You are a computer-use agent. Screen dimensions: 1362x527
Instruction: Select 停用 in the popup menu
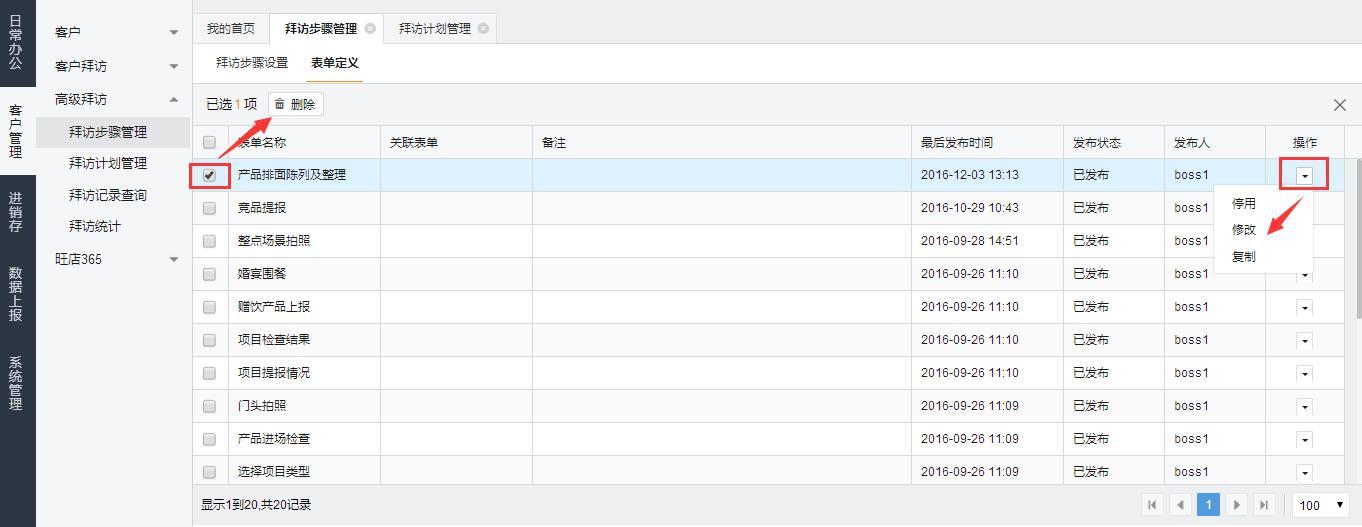coord(1244,203)
